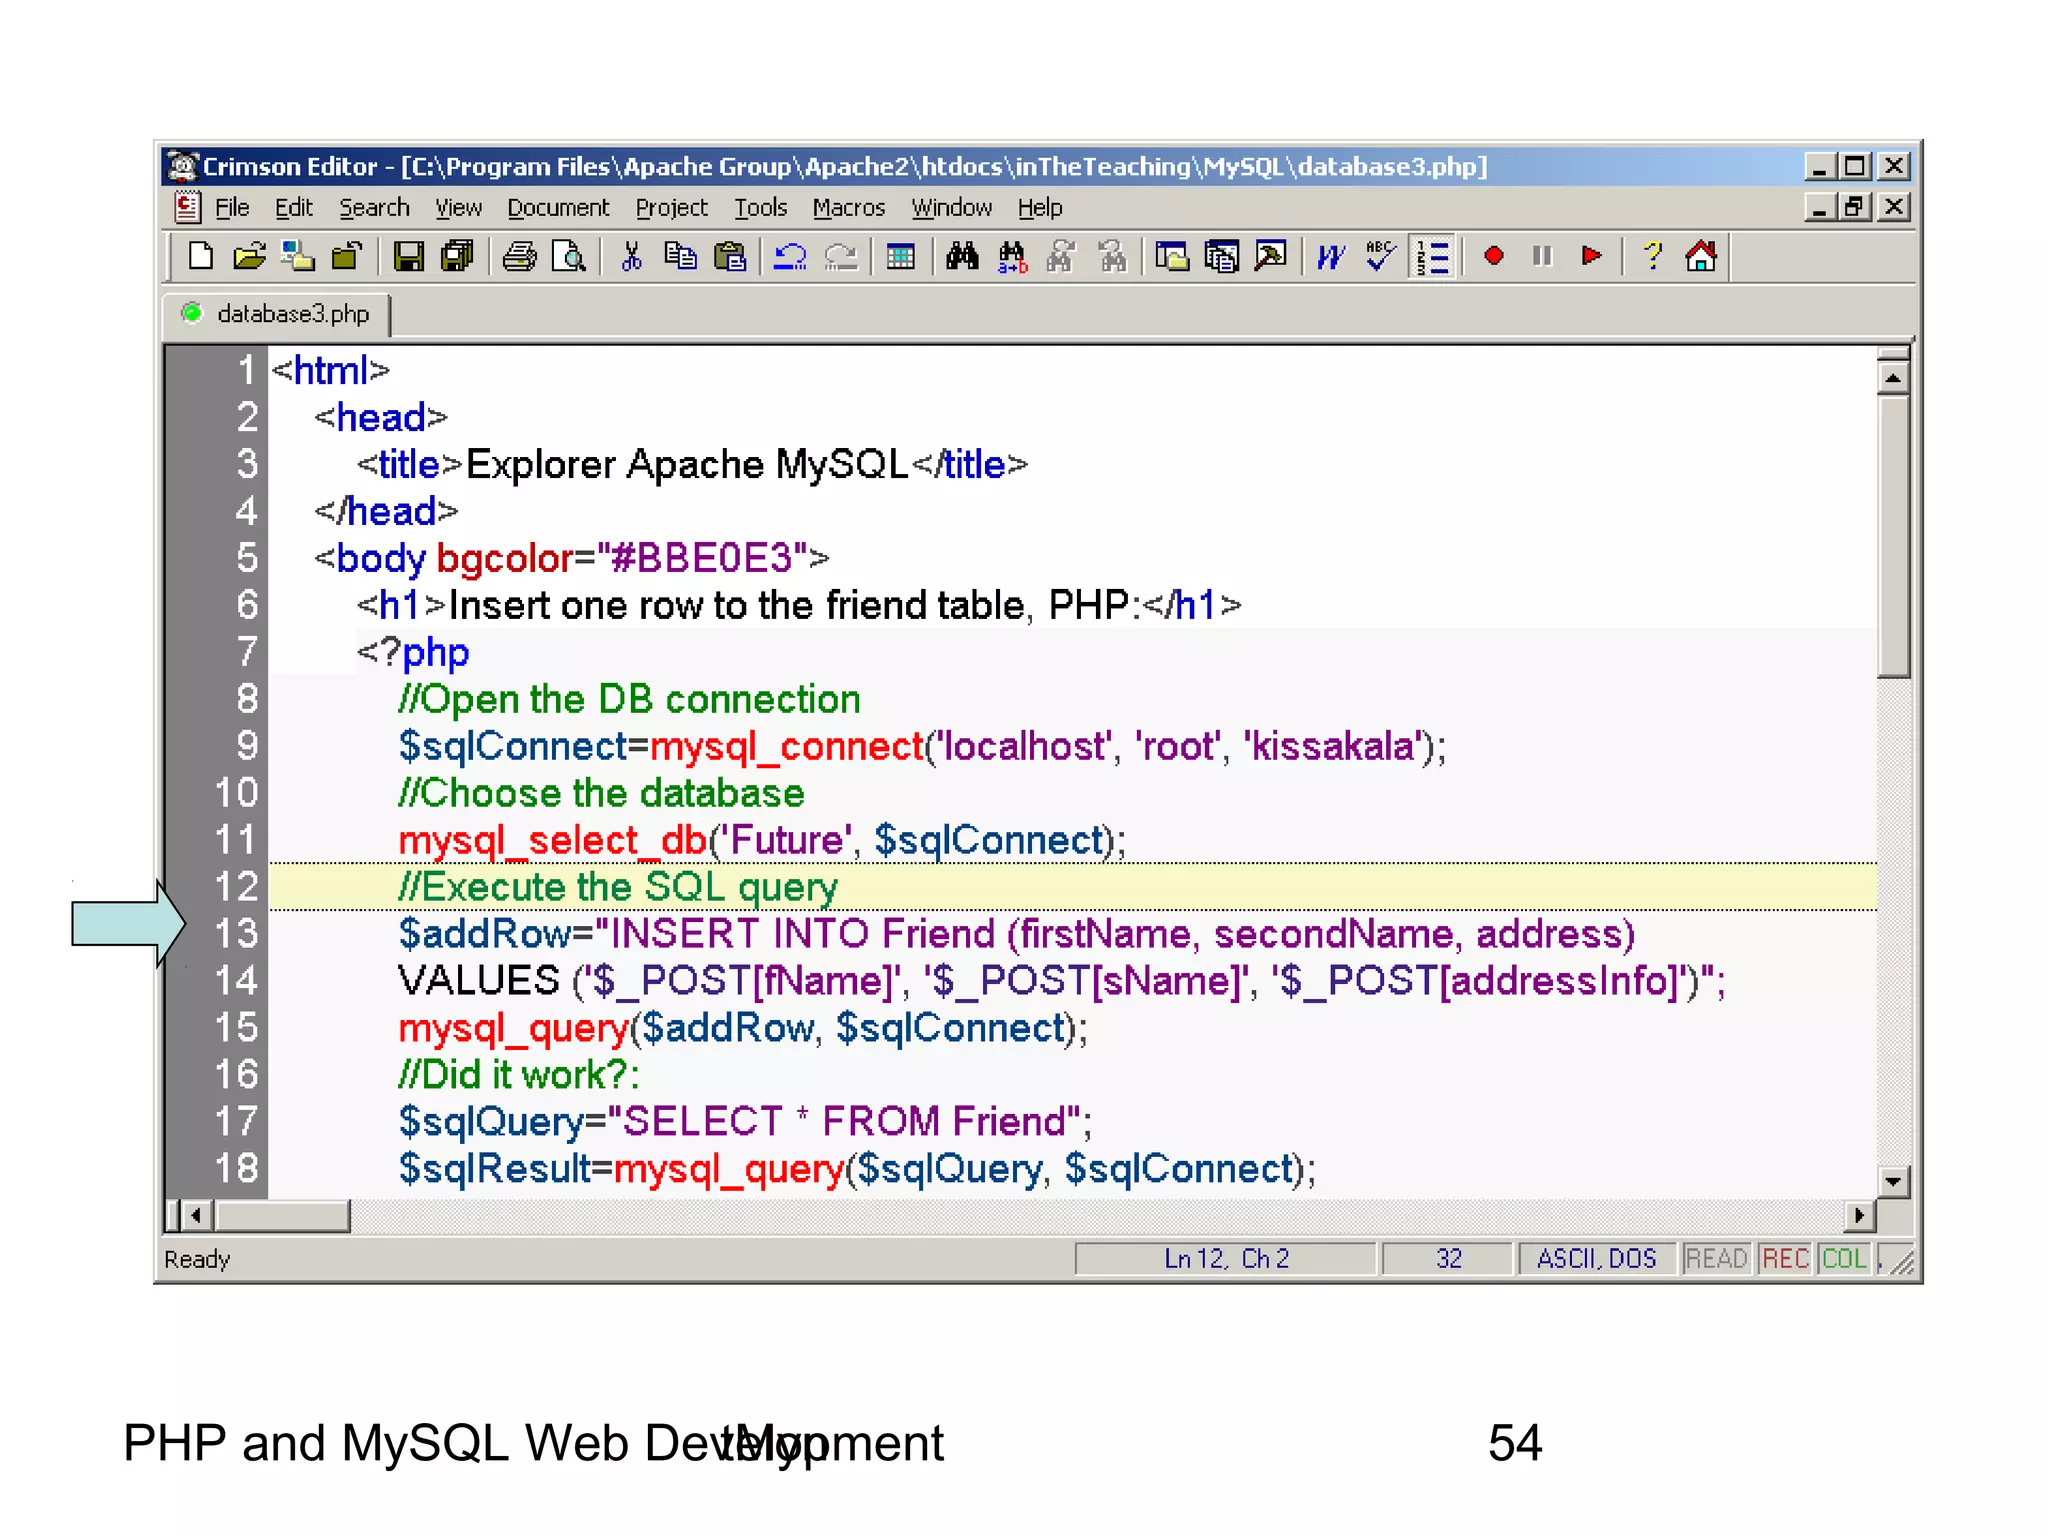Click horizontal scrollbar left arrow
2048x1536 pixels.
pos(196,1216)
